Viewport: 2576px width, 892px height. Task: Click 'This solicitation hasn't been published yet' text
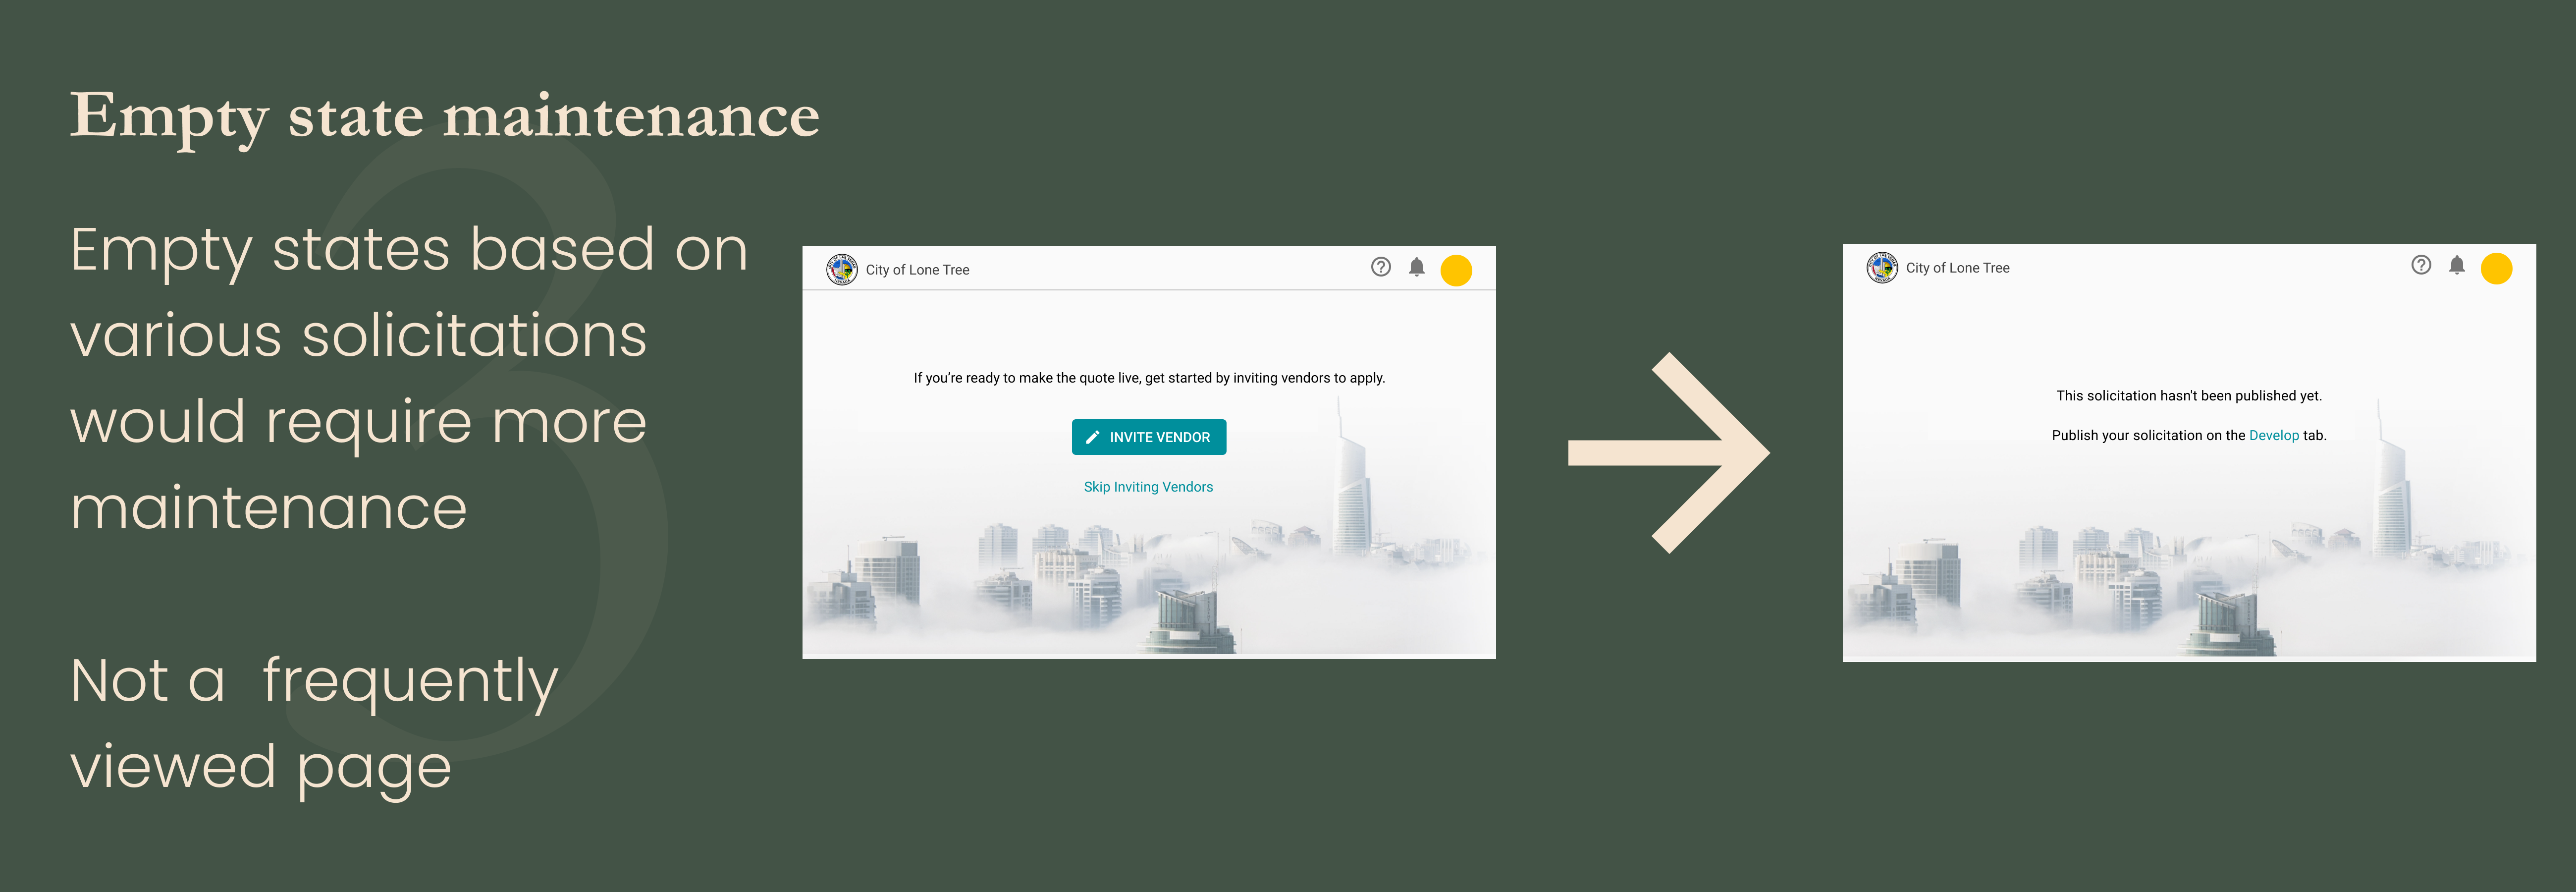point(2188,396)
